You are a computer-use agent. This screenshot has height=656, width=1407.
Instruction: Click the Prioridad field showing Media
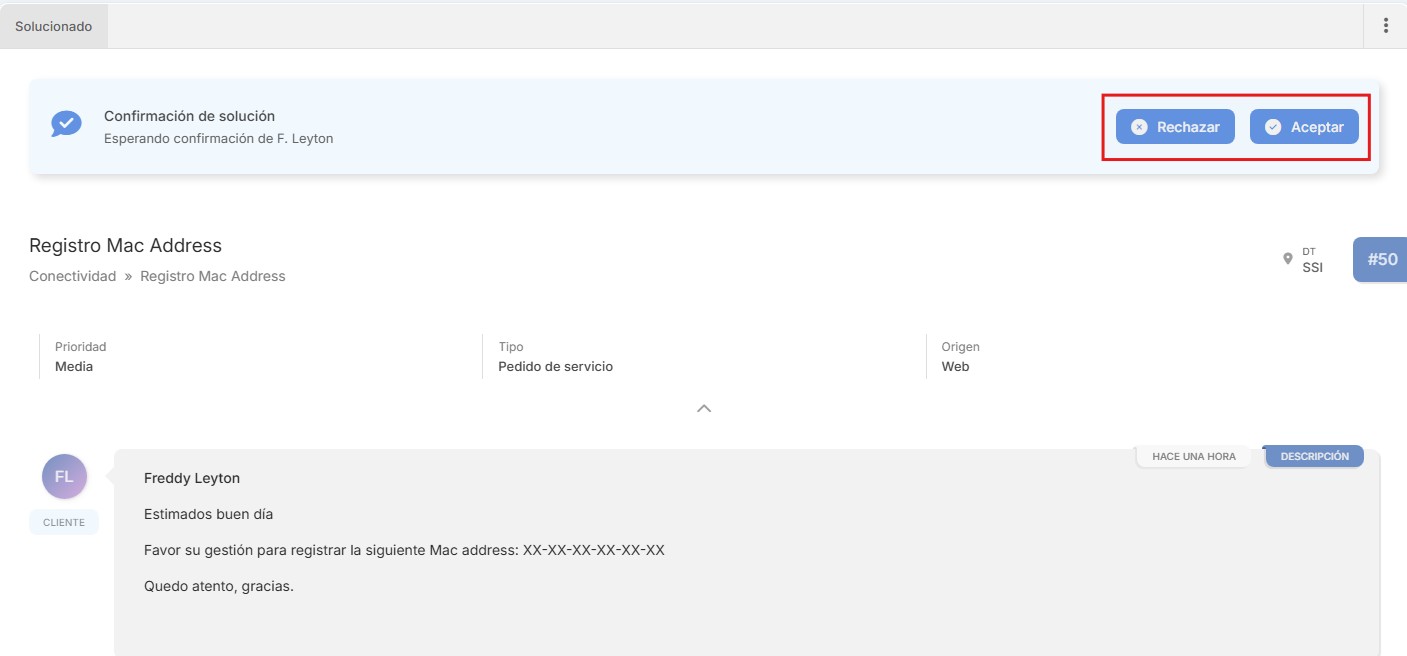coord(74,367)
